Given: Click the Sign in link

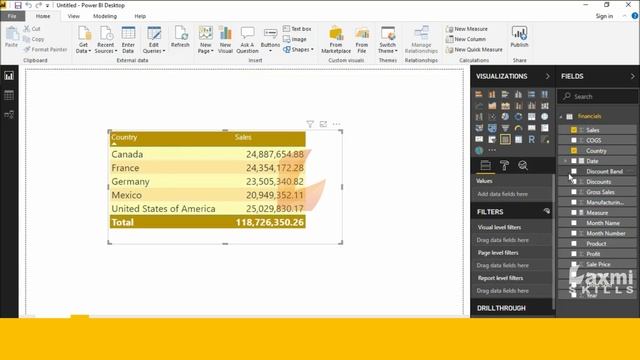Looking at the screenshot, I should [x=604, y=16].
